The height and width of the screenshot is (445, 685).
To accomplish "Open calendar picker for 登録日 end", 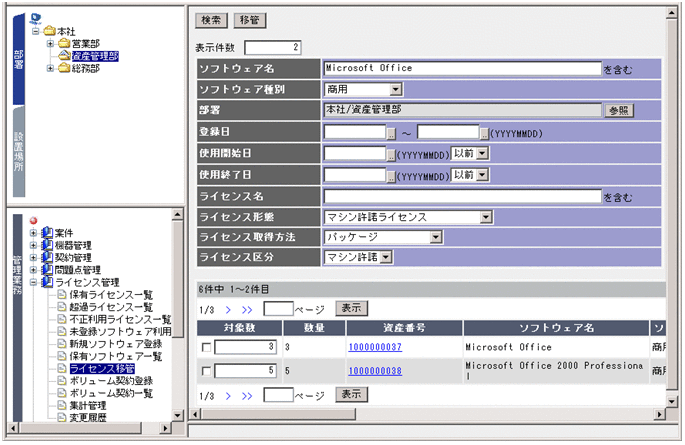I will [x=484, y=134].
